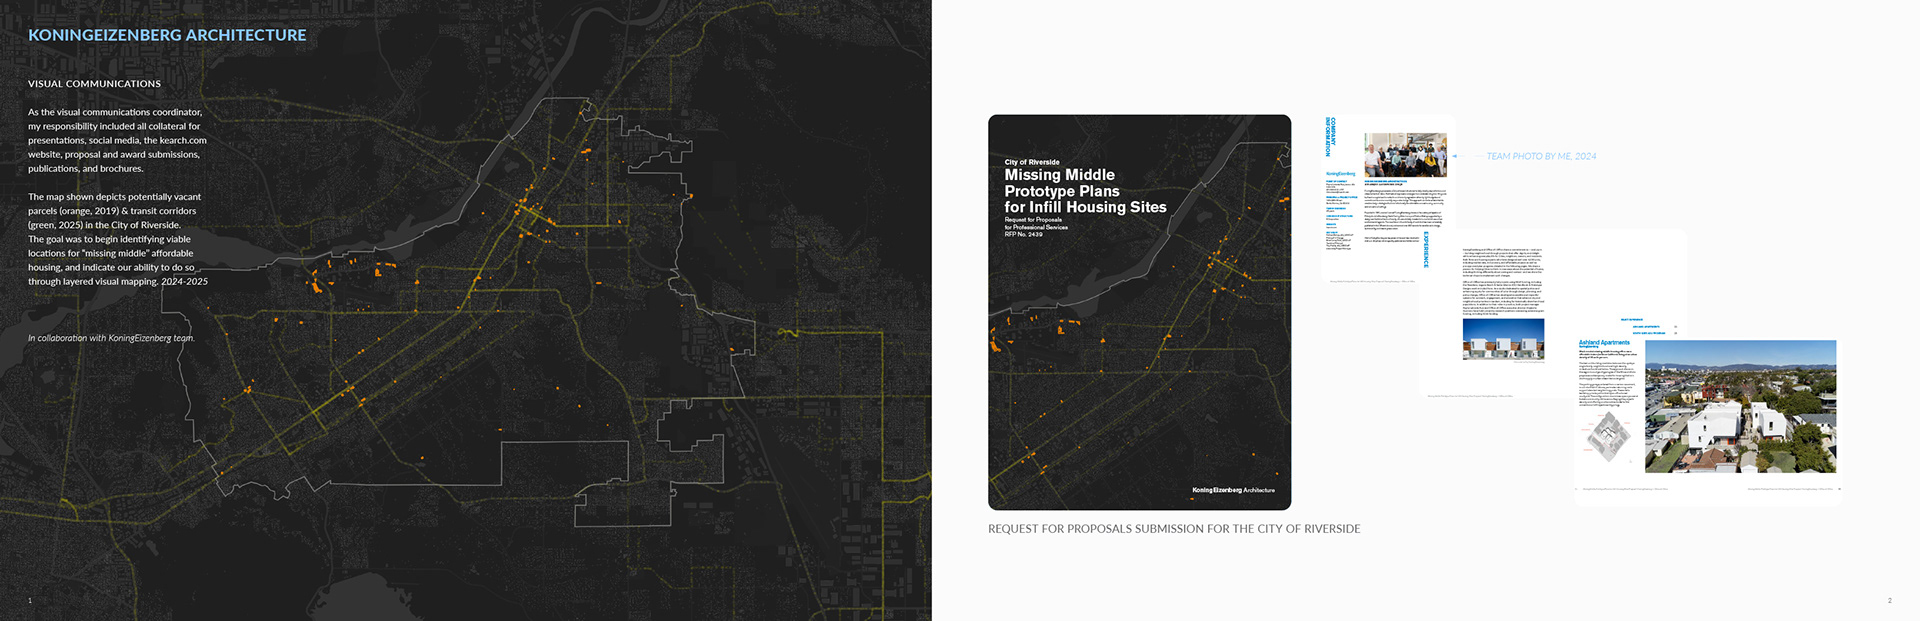
Task: Click the 'REQUEST FOR PROPOSALS SUBMISSION' caption
Action: pos(1174,529)
